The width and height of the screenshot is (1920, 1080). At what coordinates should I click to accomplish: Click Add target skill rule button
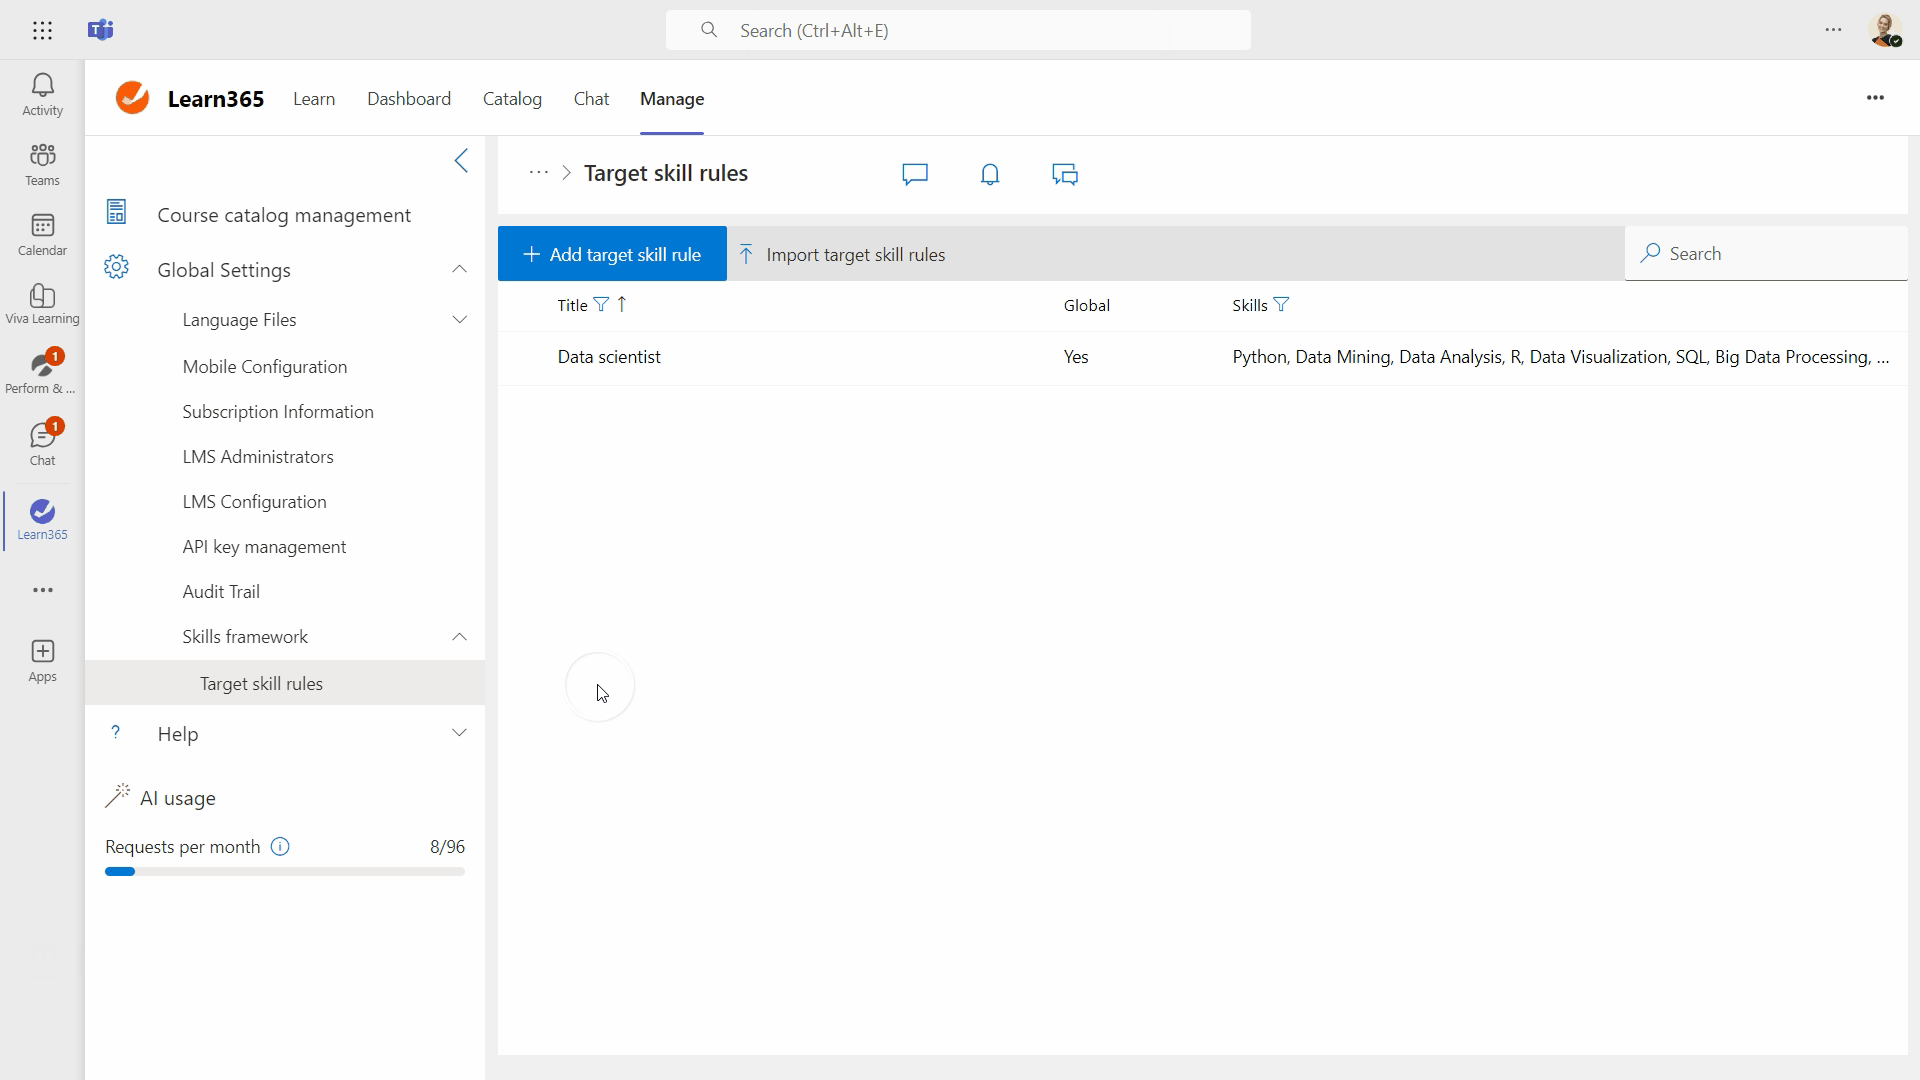pyautogui.click(x=612, y=254)
